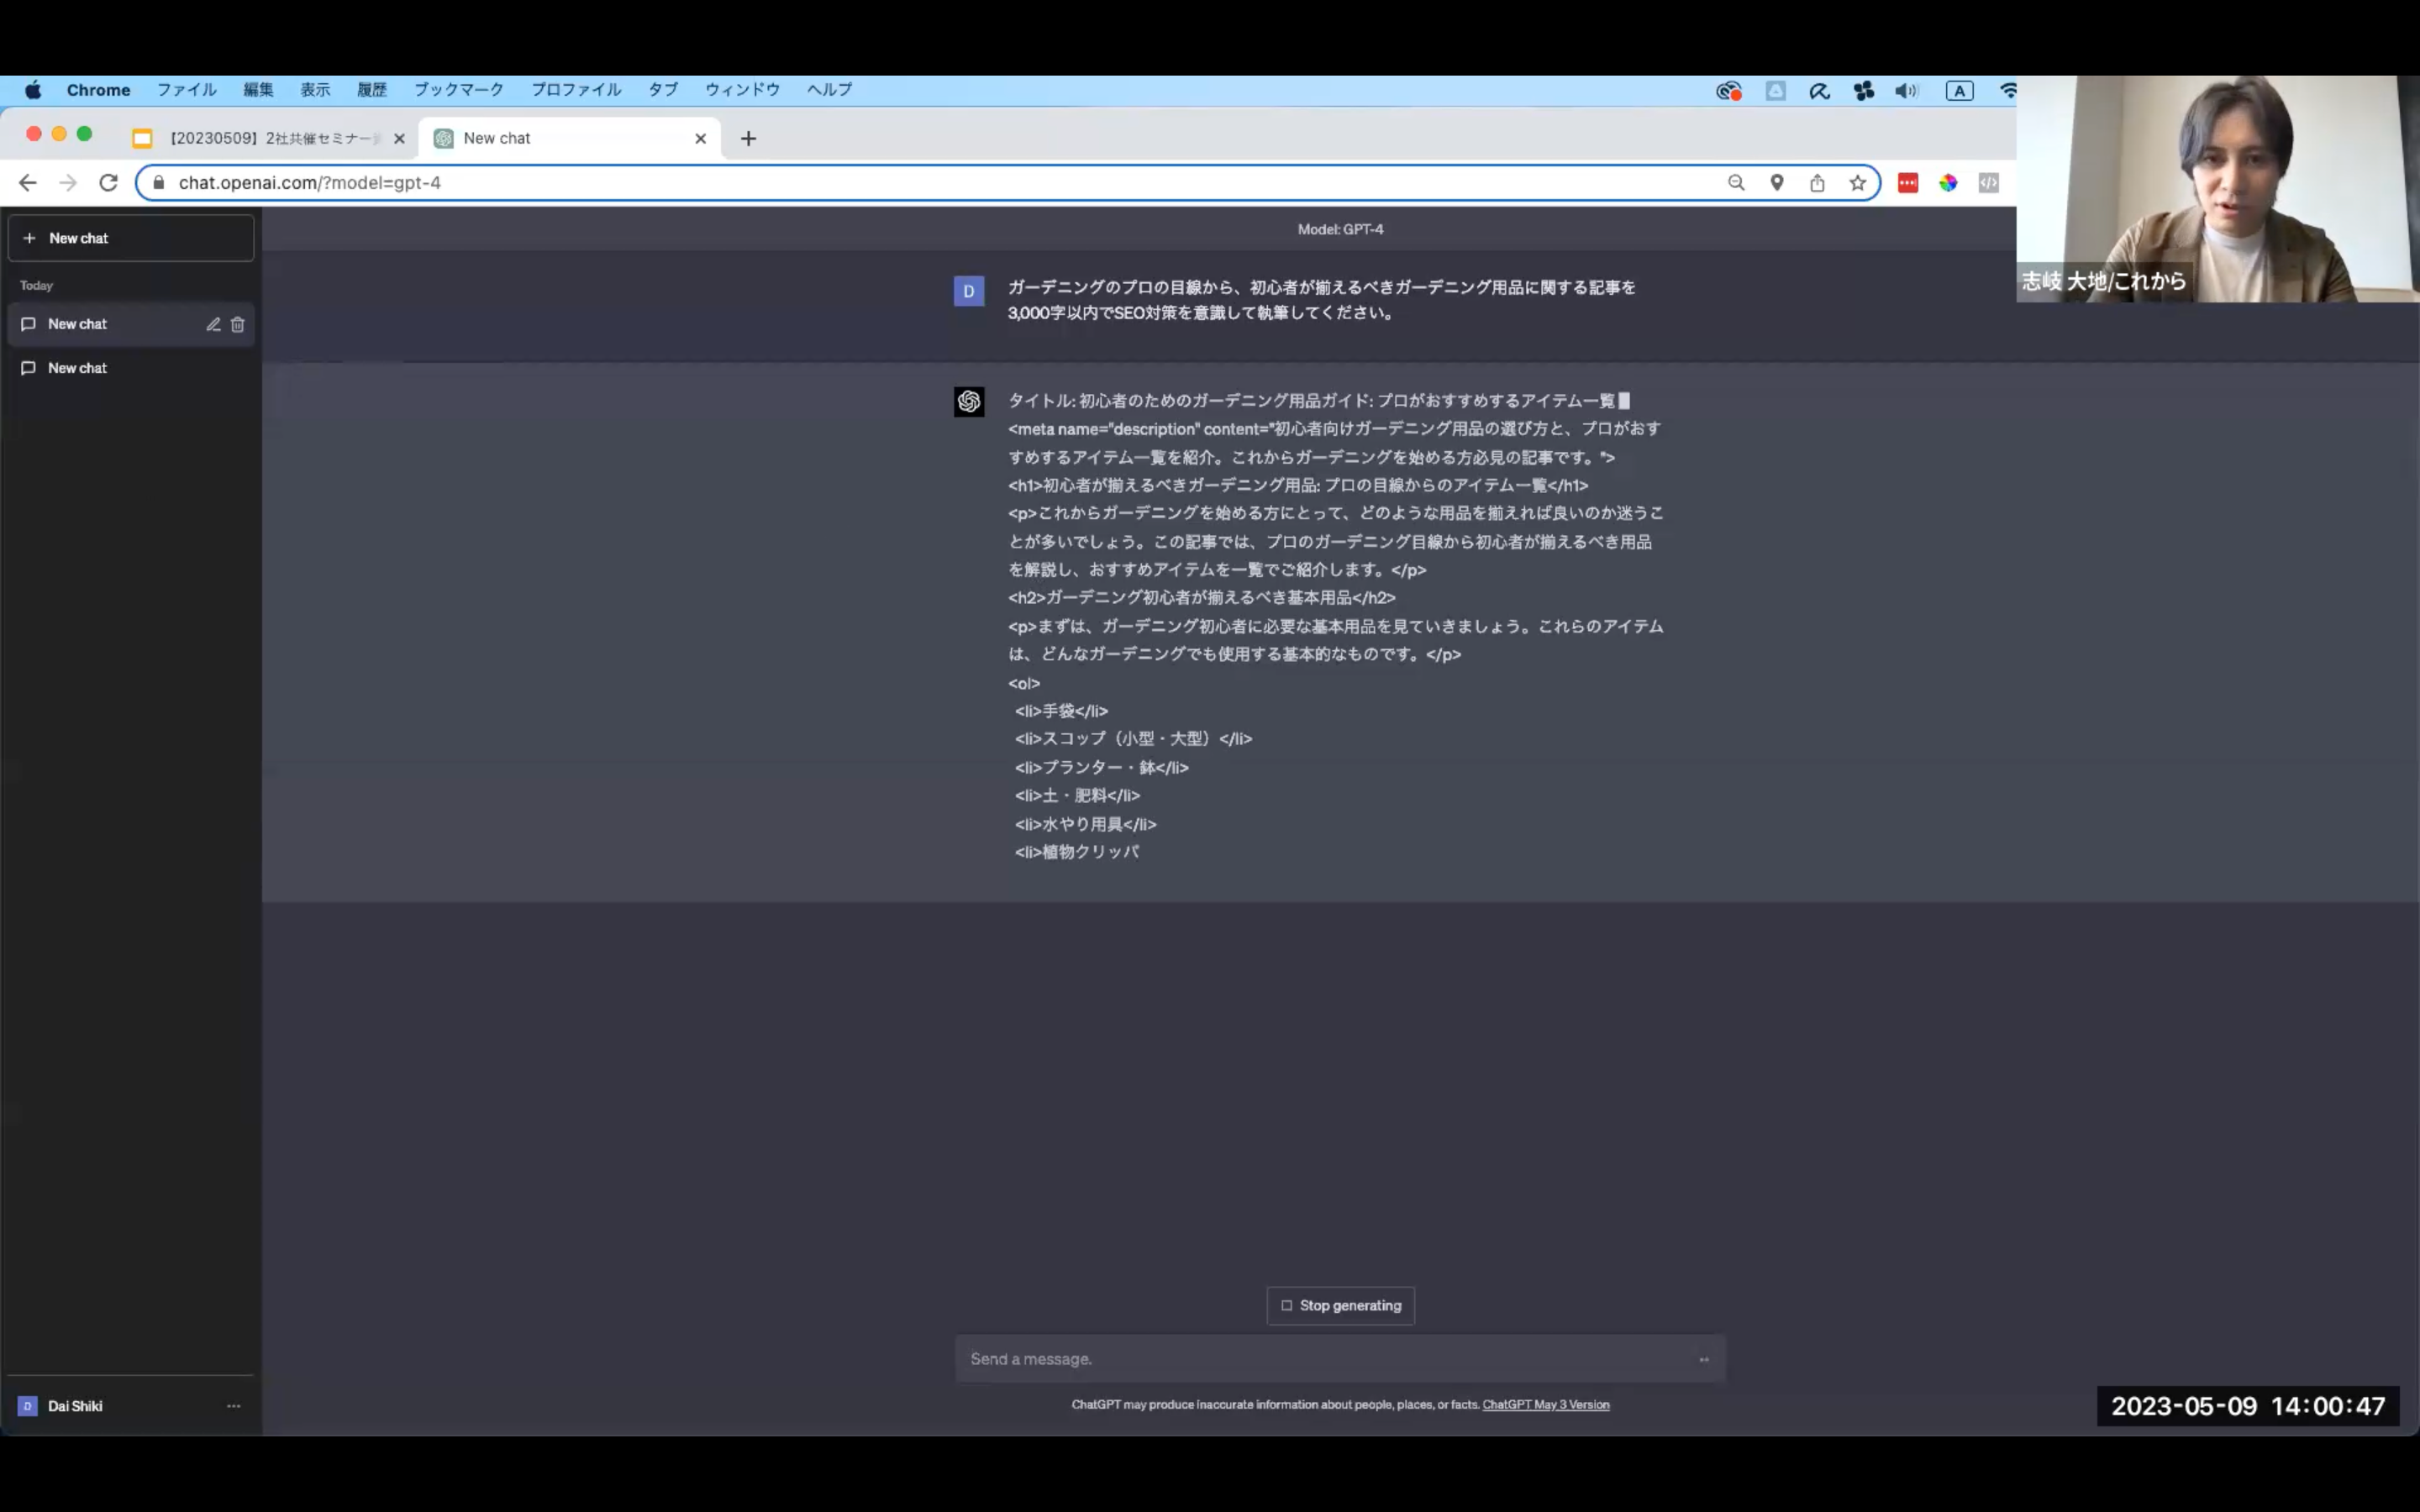This screenshot has height=1512, width=2420.
Task: Toggle the input source A indicator in the menu bar
Action: [x=1959, y=91]
